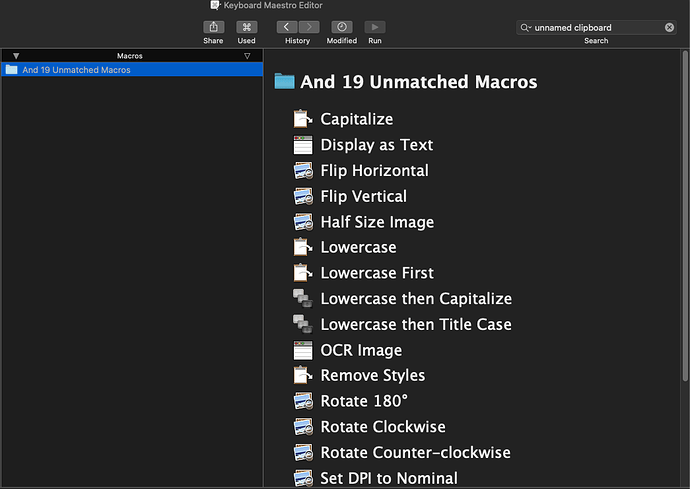Click the Remove Styles clipboard icon
This screenshot has width=690, height=489.
click(303, 375)
